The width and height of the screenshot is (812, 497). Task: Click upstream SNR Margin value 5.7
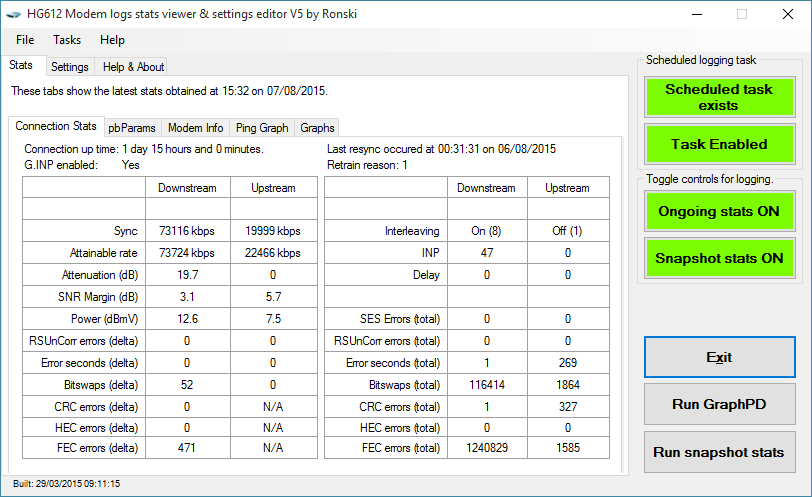273,297
